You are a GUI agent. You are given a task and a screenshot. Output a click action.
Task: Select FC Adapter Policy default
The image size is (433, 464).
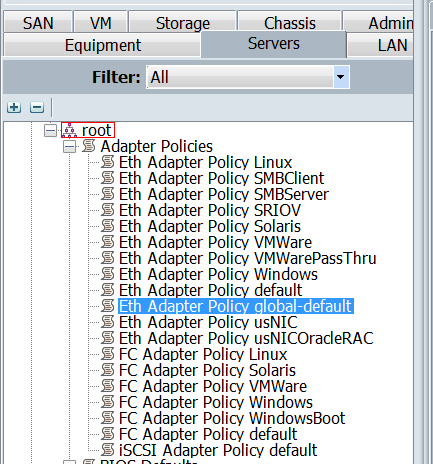208,434
